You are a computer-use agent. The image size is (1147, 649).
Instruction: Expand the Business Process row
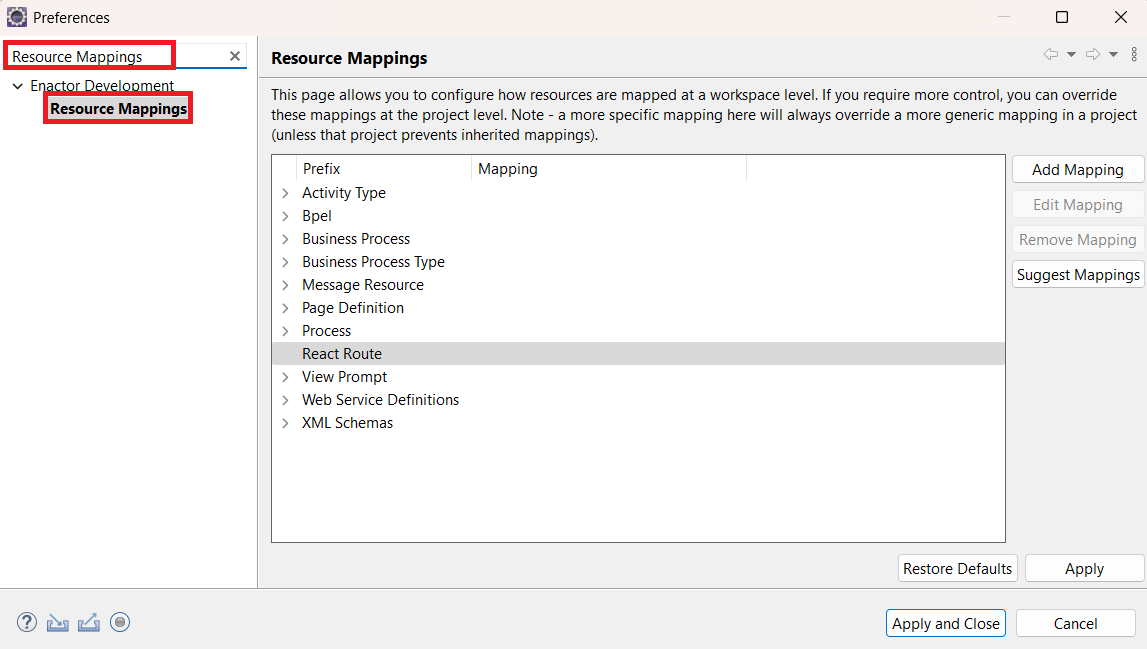point(285,239)
